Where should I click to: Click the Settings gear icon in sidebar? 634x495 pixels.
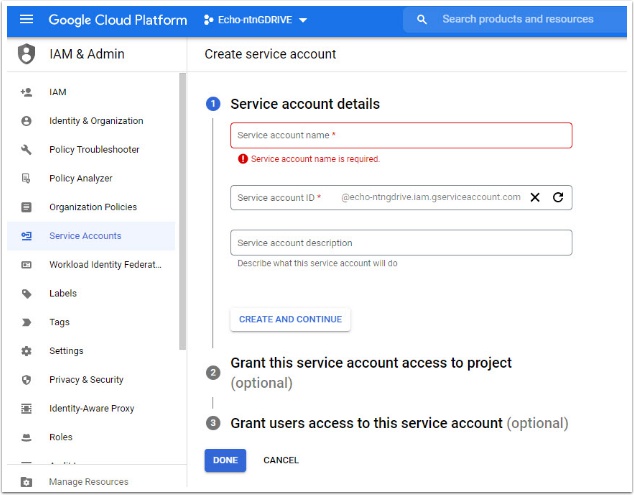click(x=26, y=351)
